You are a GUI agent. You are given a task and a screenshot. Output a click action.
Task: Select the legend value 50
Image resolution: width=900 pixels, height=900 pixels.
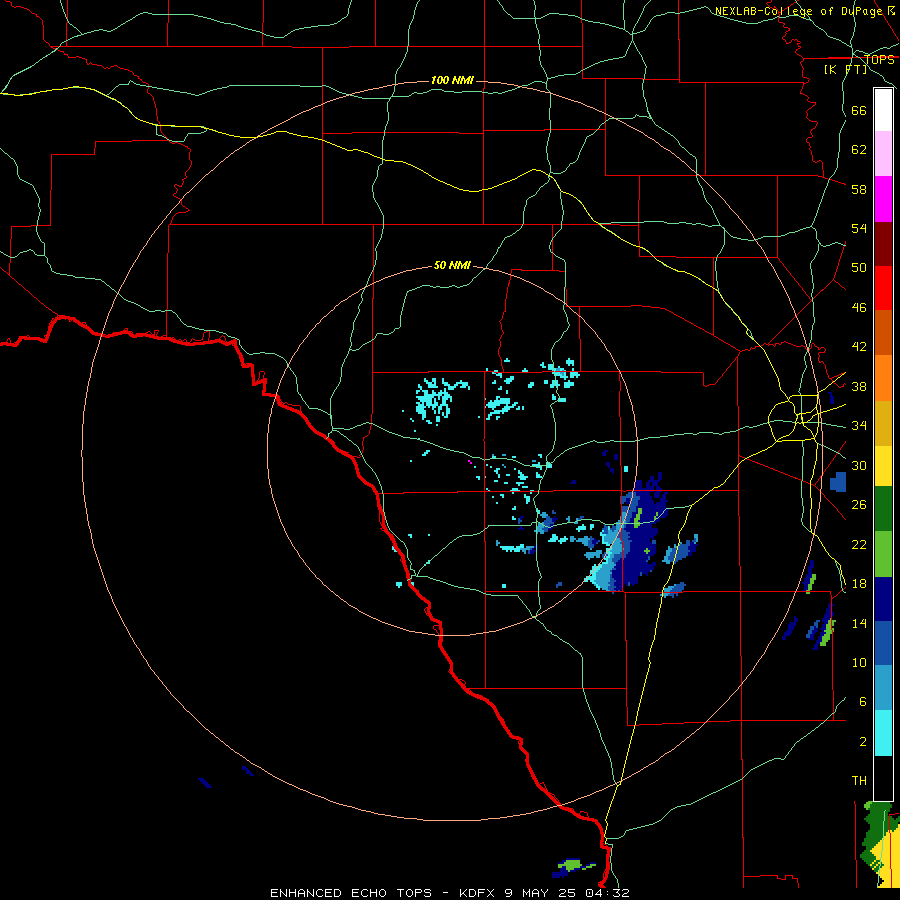tap(859, 267)
